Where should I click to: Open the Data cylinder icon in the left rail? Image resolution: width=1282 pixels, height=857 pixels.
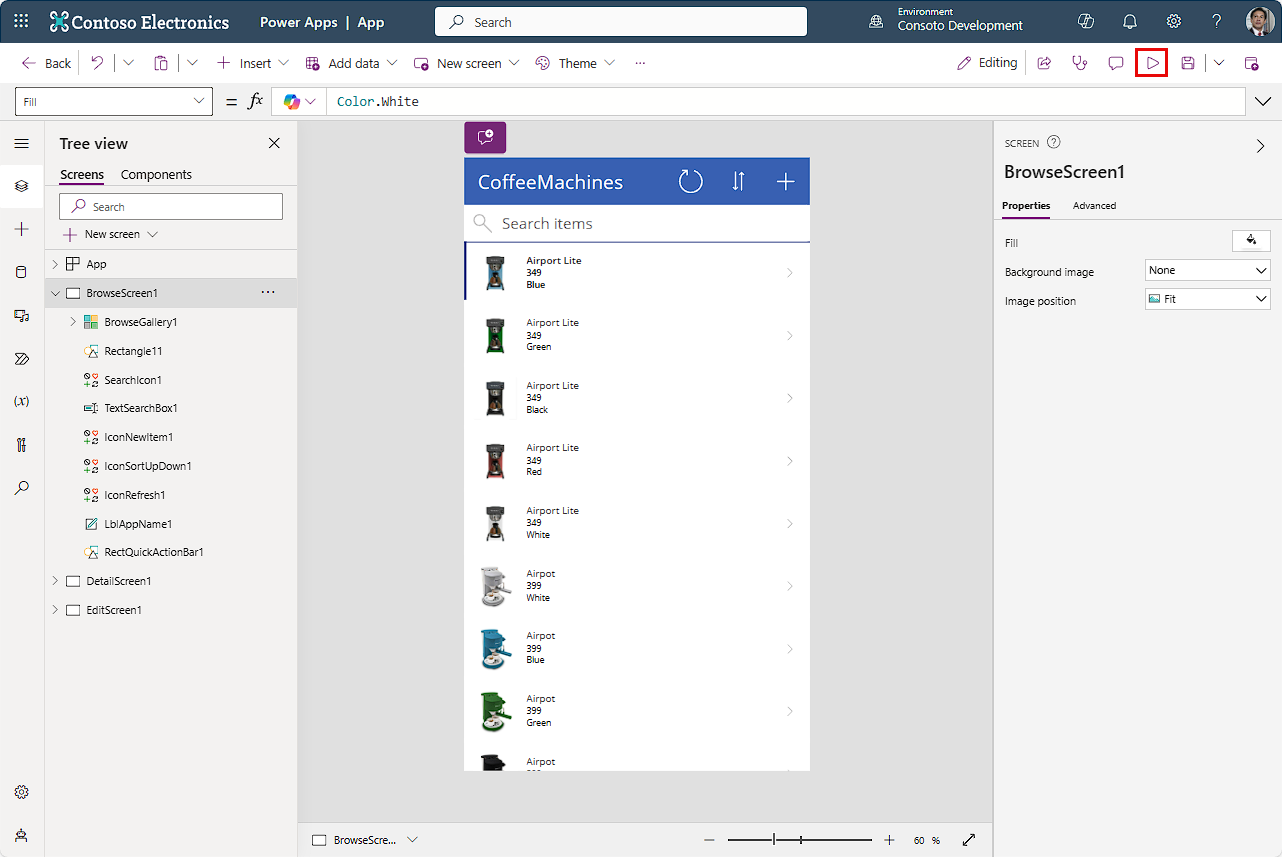coord(22,272)
